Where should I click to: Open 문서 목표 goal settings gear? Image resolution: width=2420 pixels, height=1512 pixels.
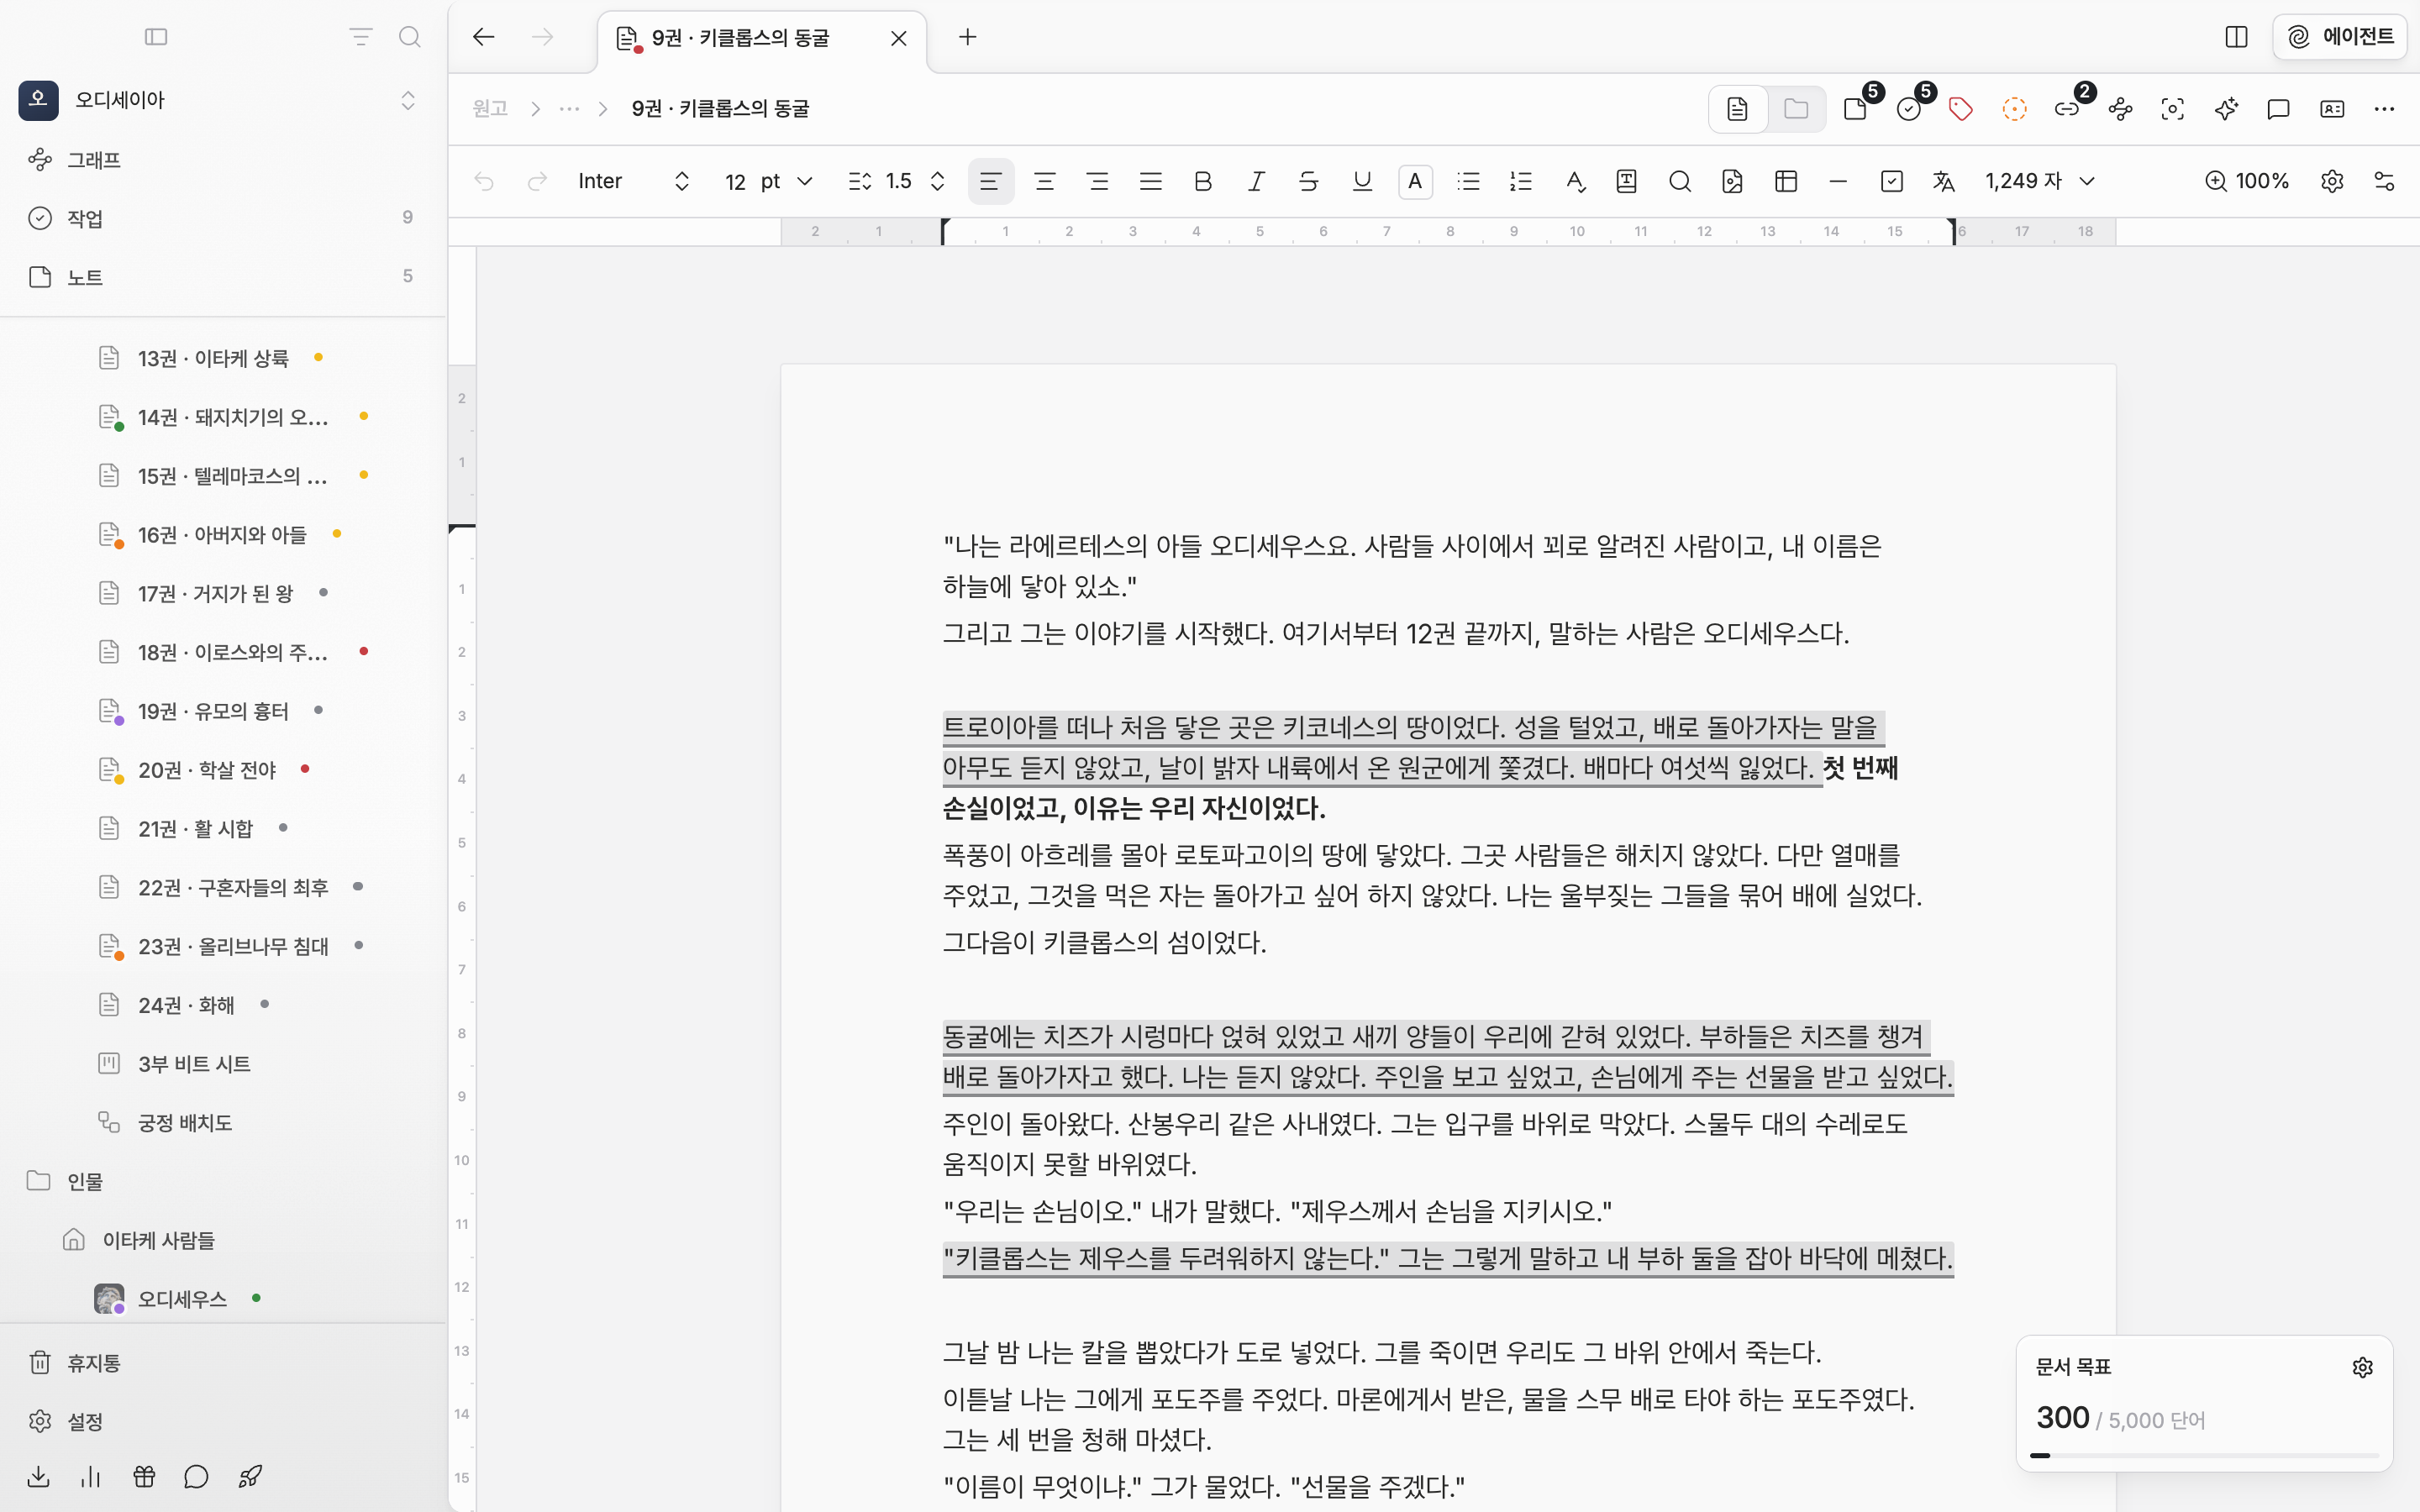click(x=2362, y=1367)
